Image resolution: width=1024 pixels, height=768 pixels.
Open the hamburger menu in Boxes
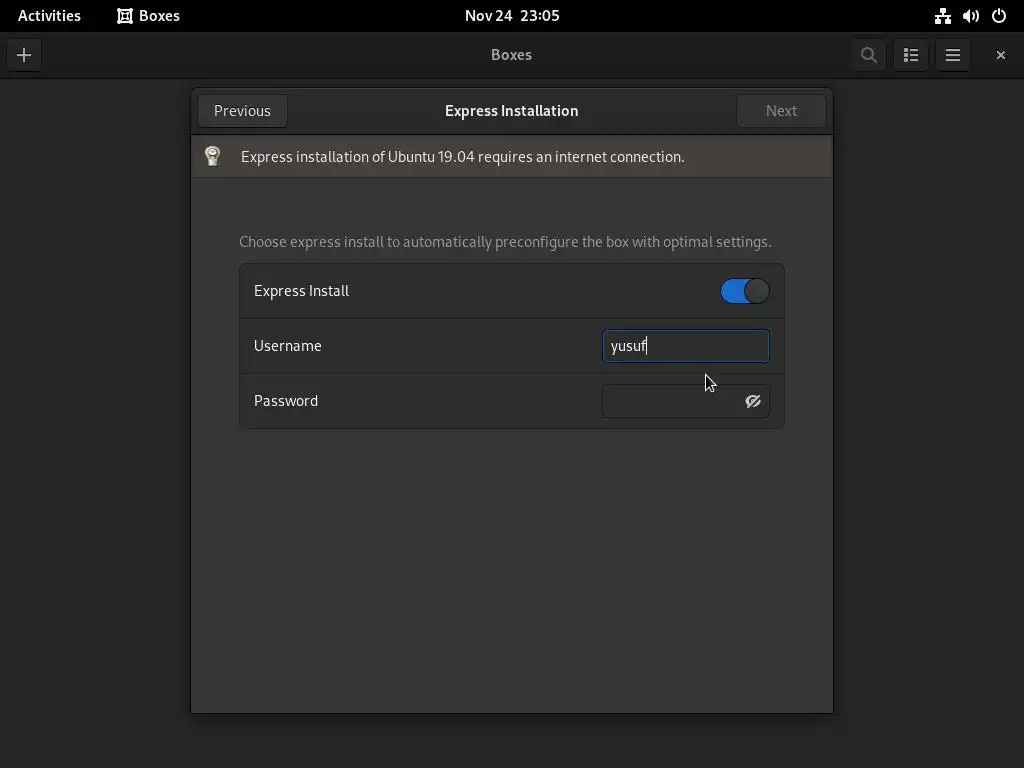pos(953,55)
